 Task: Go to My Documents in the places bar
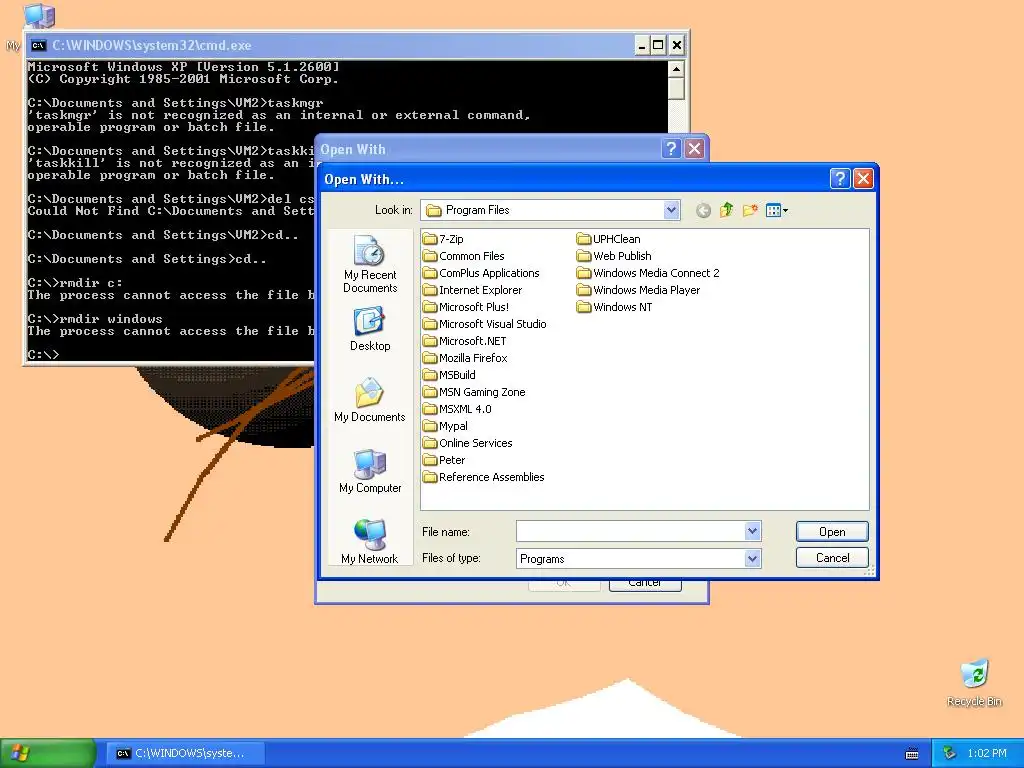tap(370, 400)
